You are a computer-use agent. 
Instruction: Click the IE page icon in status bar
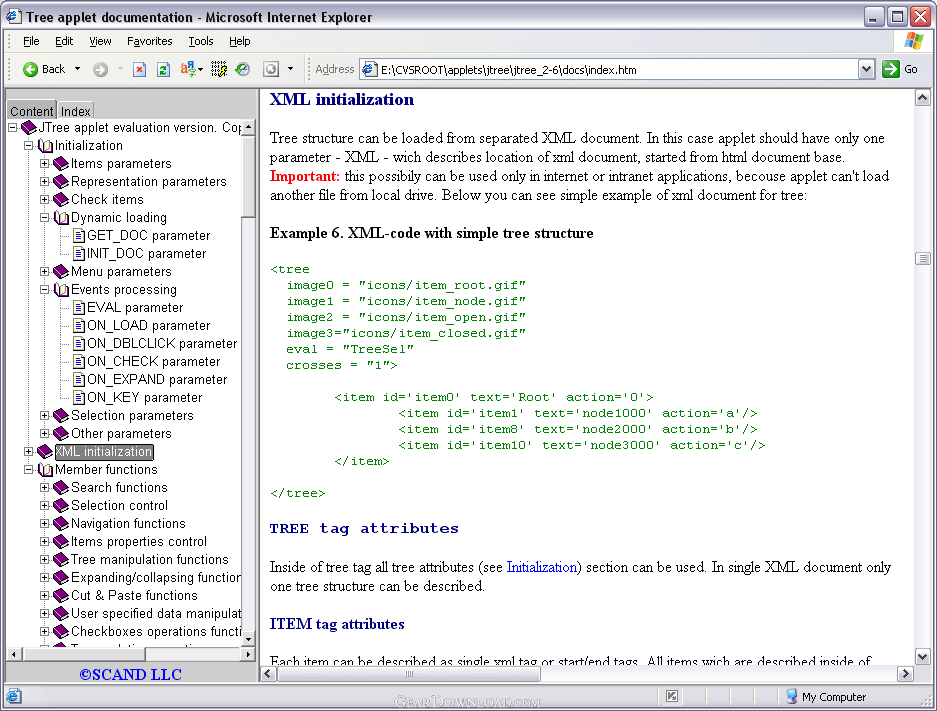(x=13, y=696)
